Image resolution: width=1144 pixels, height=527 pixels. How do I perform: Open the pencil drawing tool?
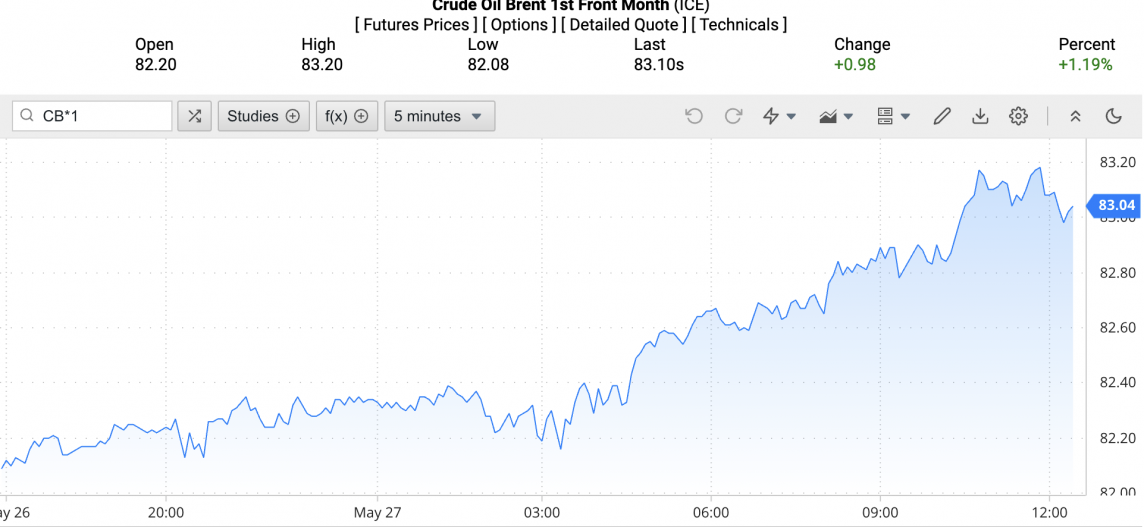click(941, 116)
